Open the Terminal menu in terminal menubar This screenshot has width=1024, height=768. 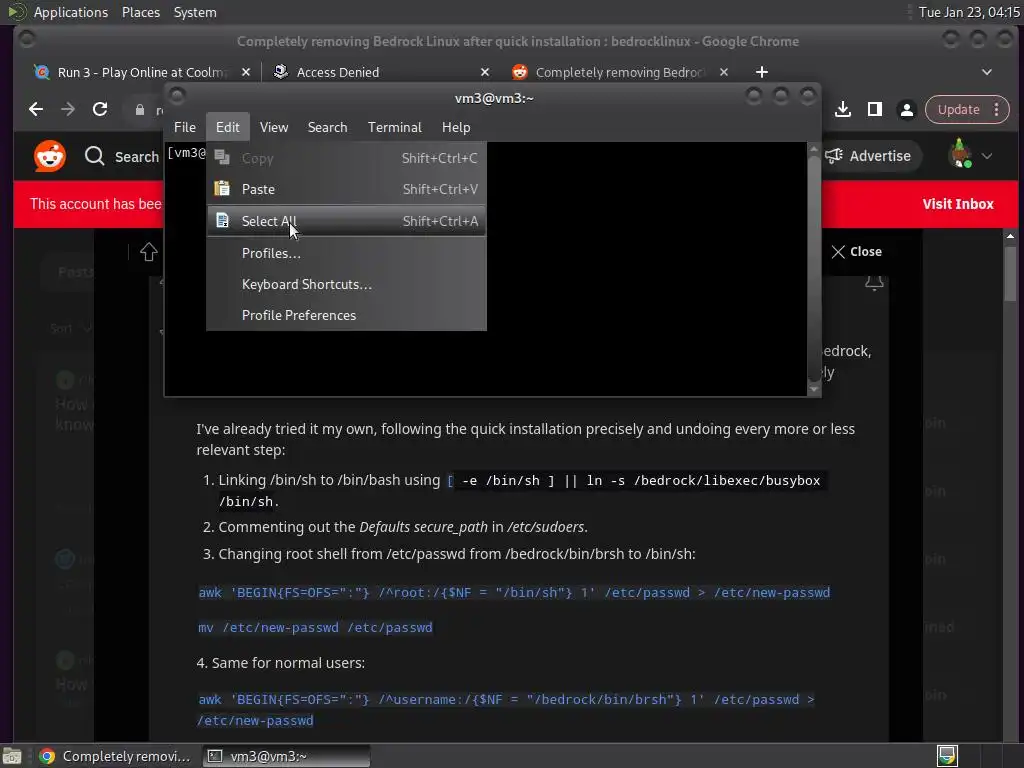click(394, 127)
